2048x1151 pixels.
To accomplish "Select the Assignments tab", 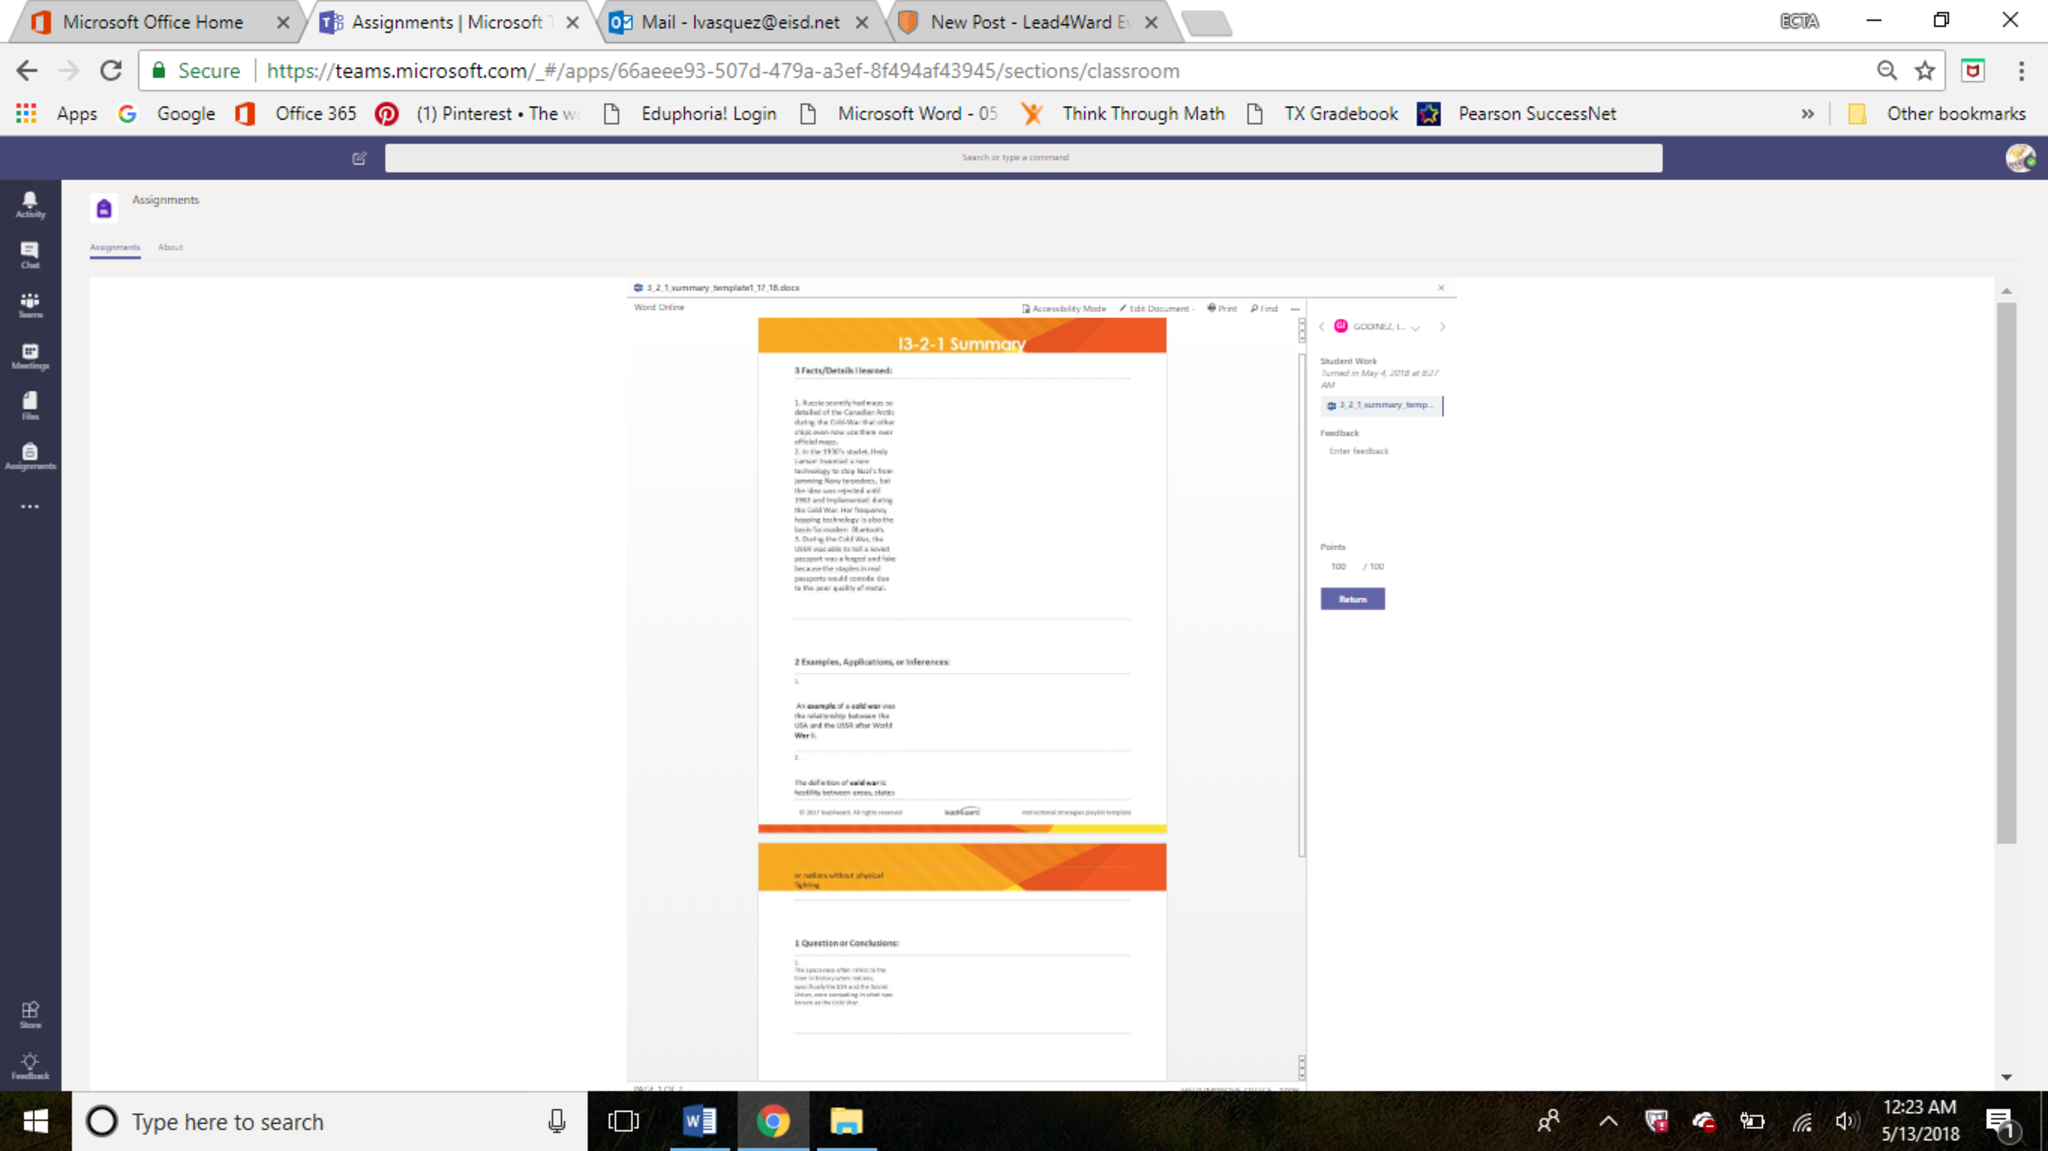I will tap(115, 247).
